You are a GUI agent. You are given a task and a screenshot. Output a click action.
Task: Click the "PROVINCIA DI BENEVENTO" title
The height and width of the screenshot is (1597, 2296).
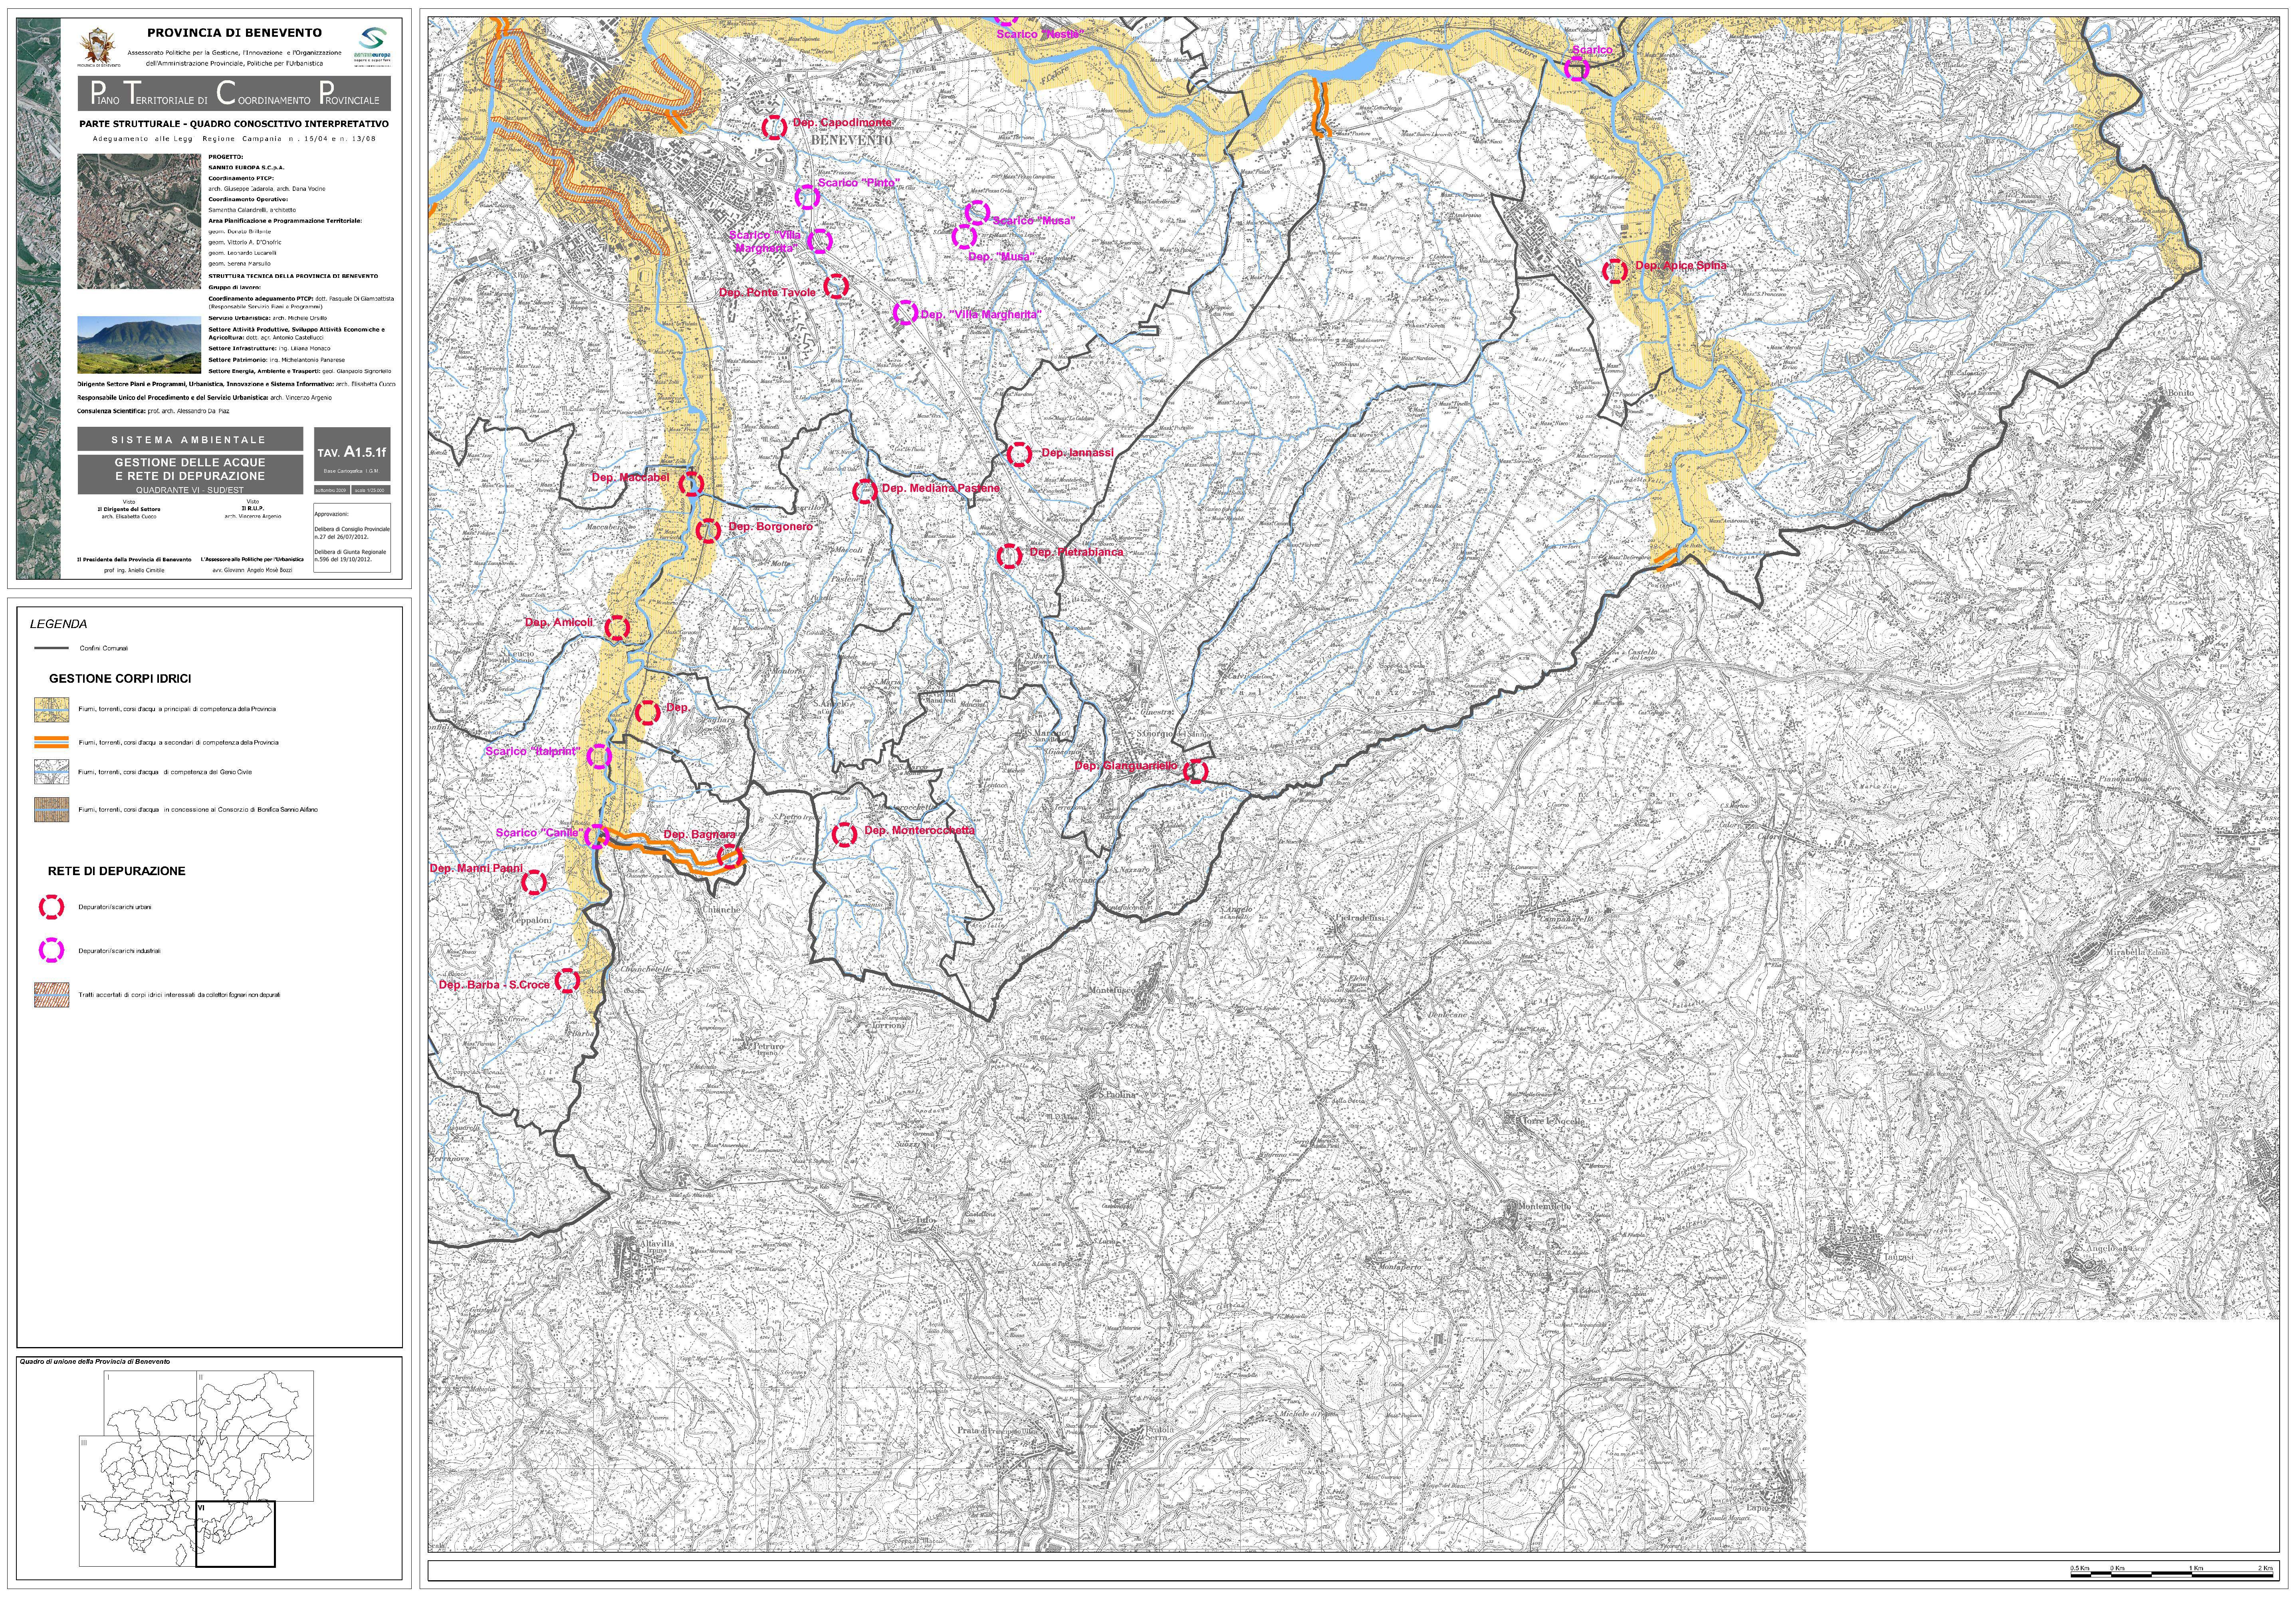pyautogui.click(x=235, y=33)
